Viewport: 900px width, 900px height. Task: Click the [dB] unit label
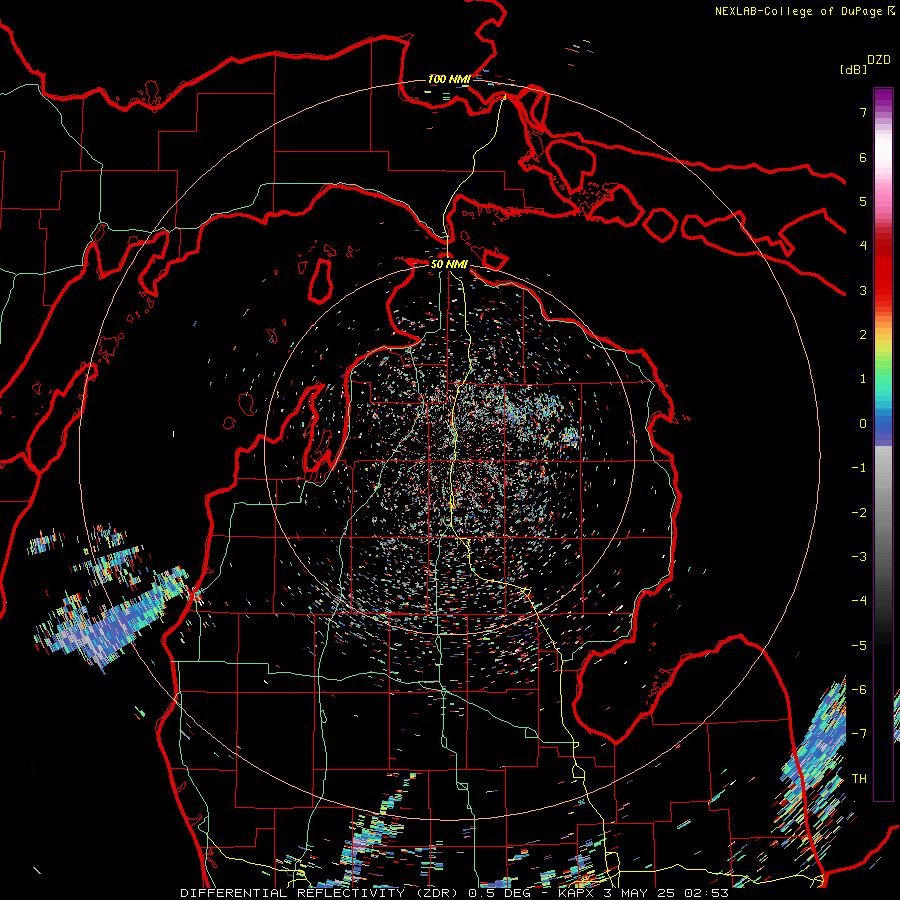click(854, 70)
